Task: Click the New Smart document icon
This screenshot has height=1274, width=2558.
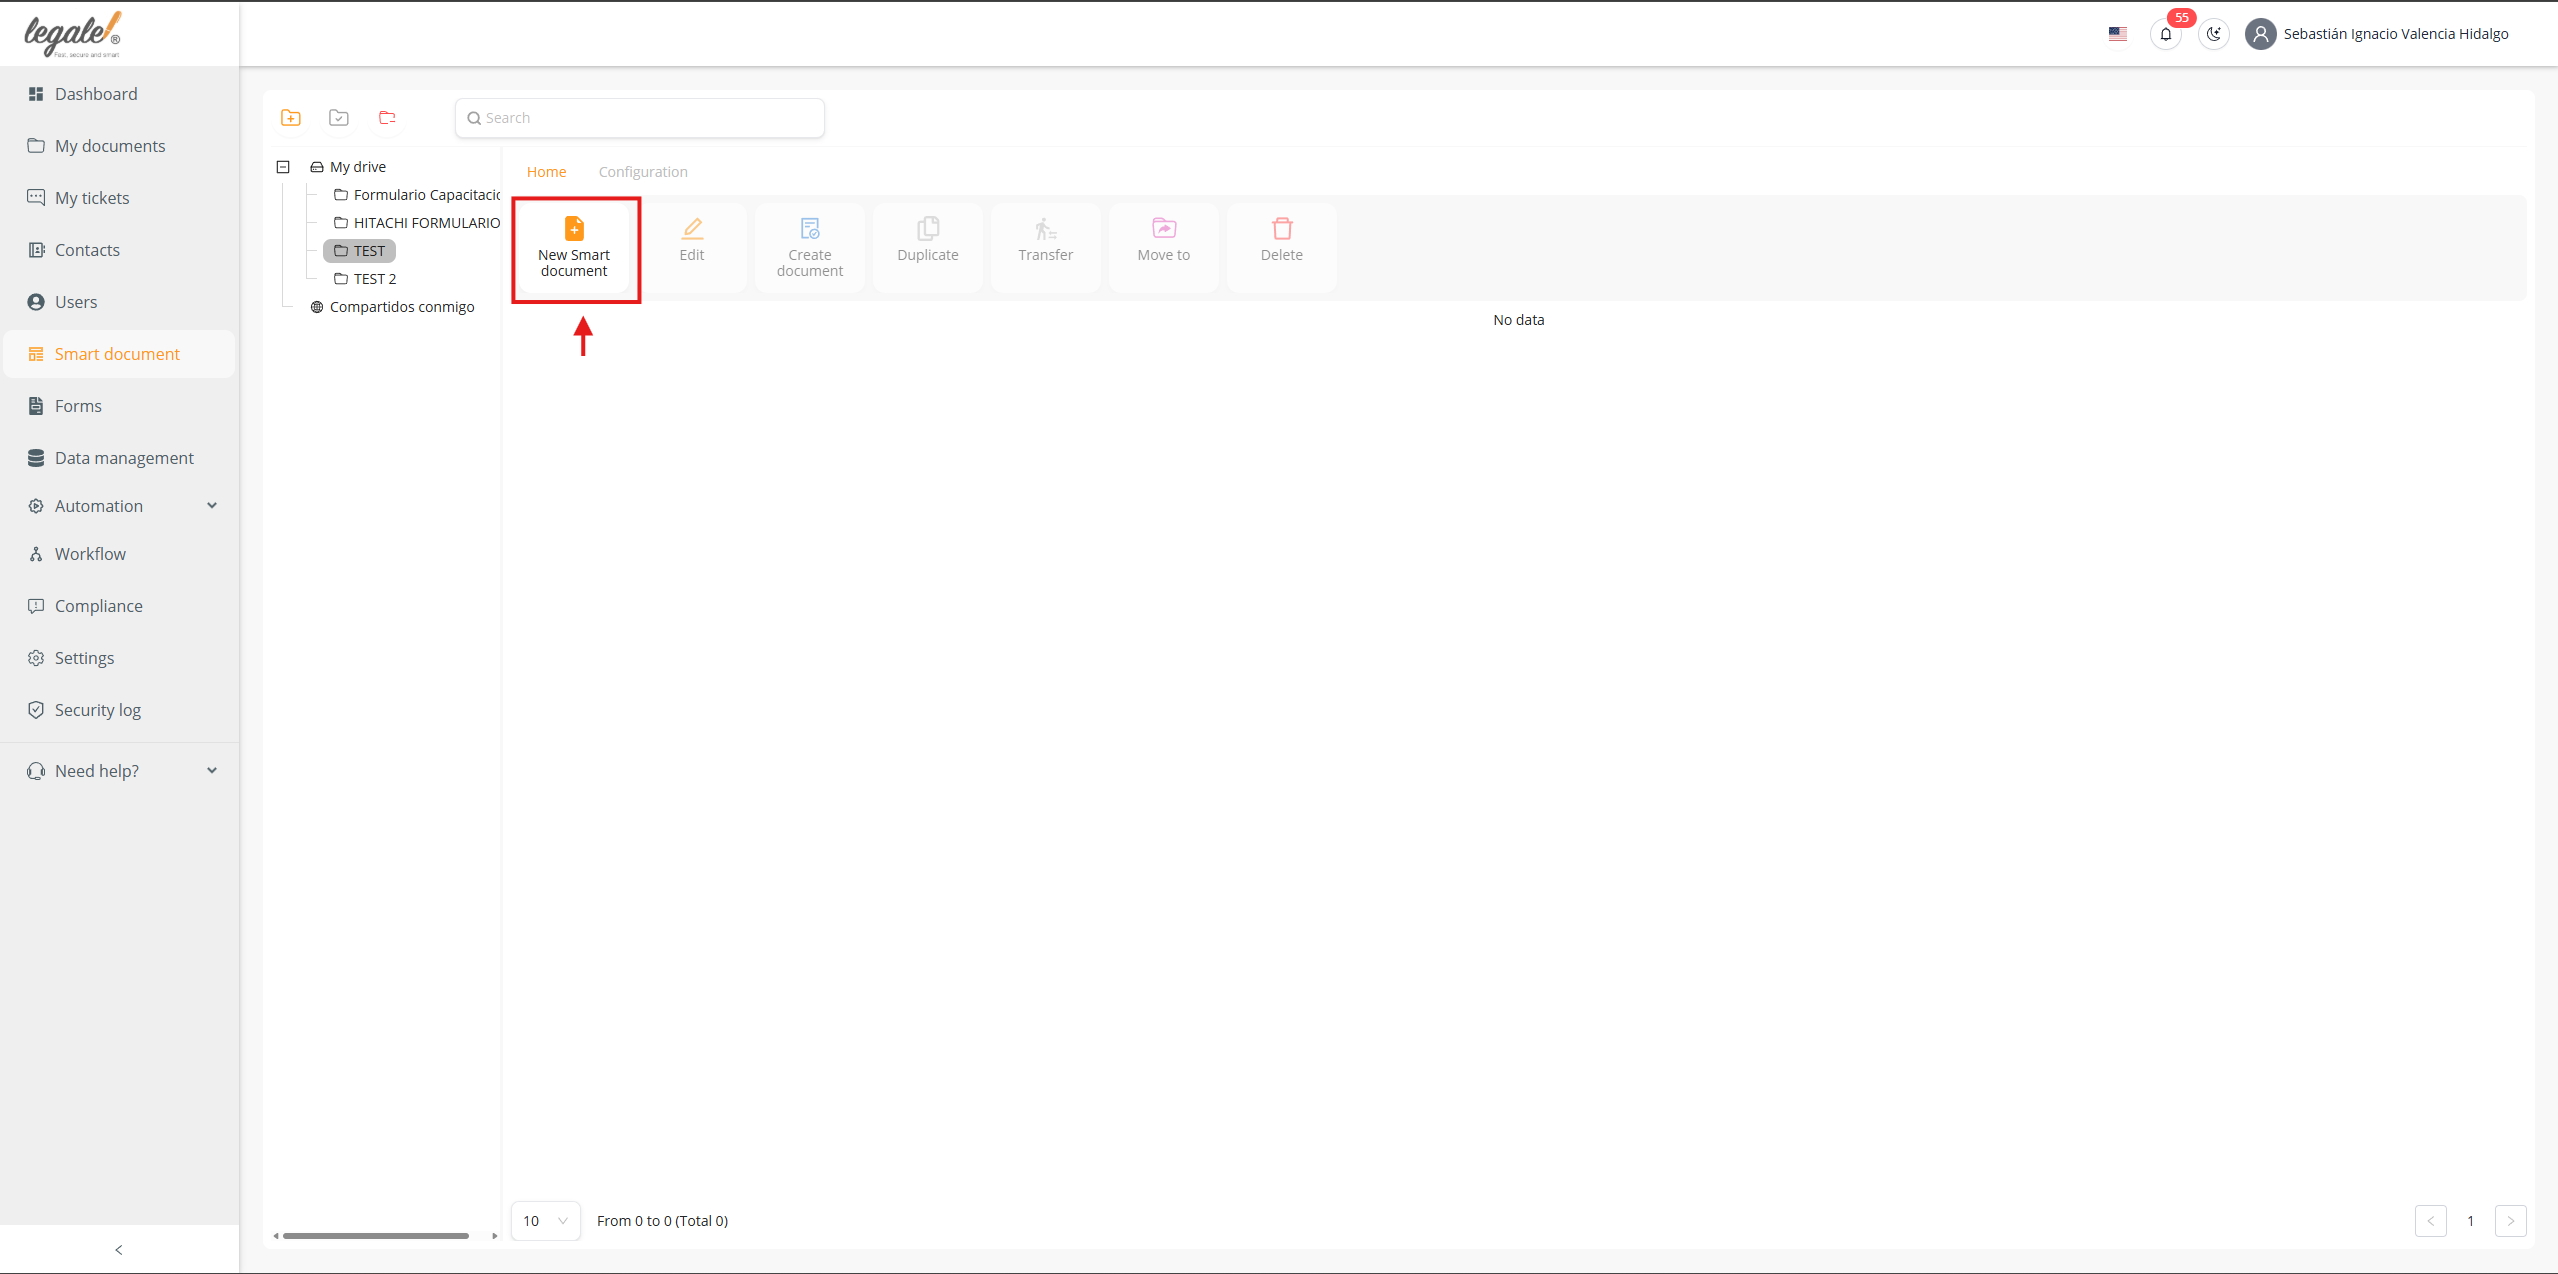Action: (574, 229)
